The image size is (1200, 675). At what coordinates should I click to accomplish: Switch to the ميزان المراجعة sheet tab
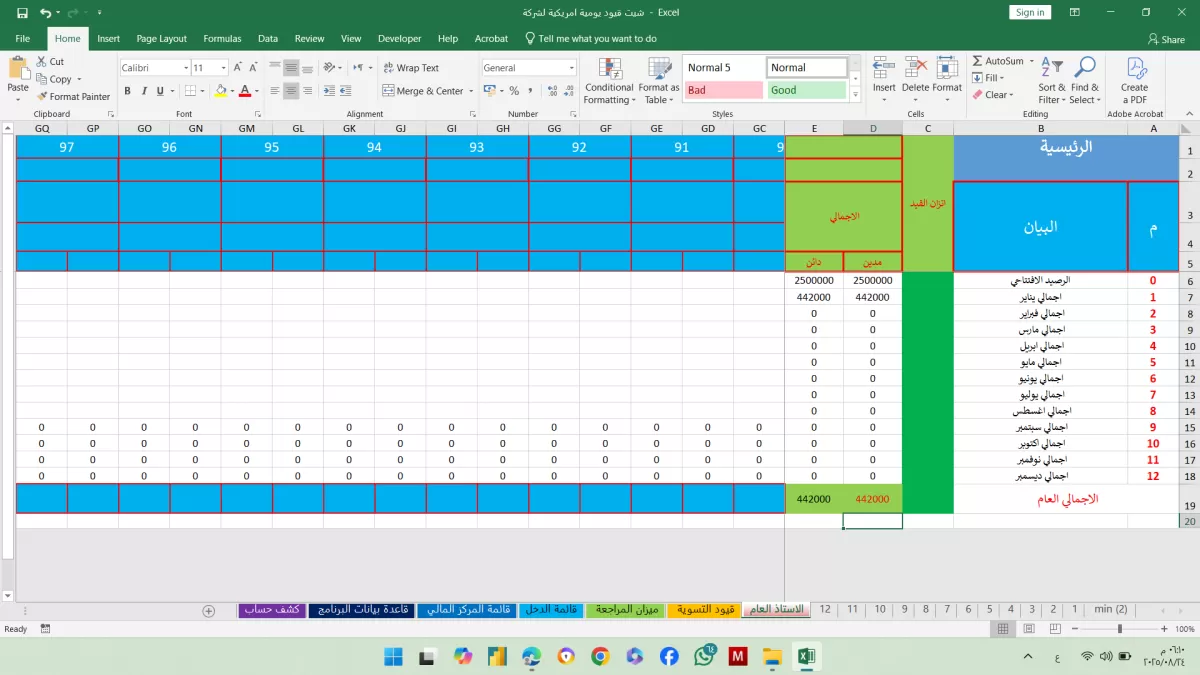click(x=623, y=609)
